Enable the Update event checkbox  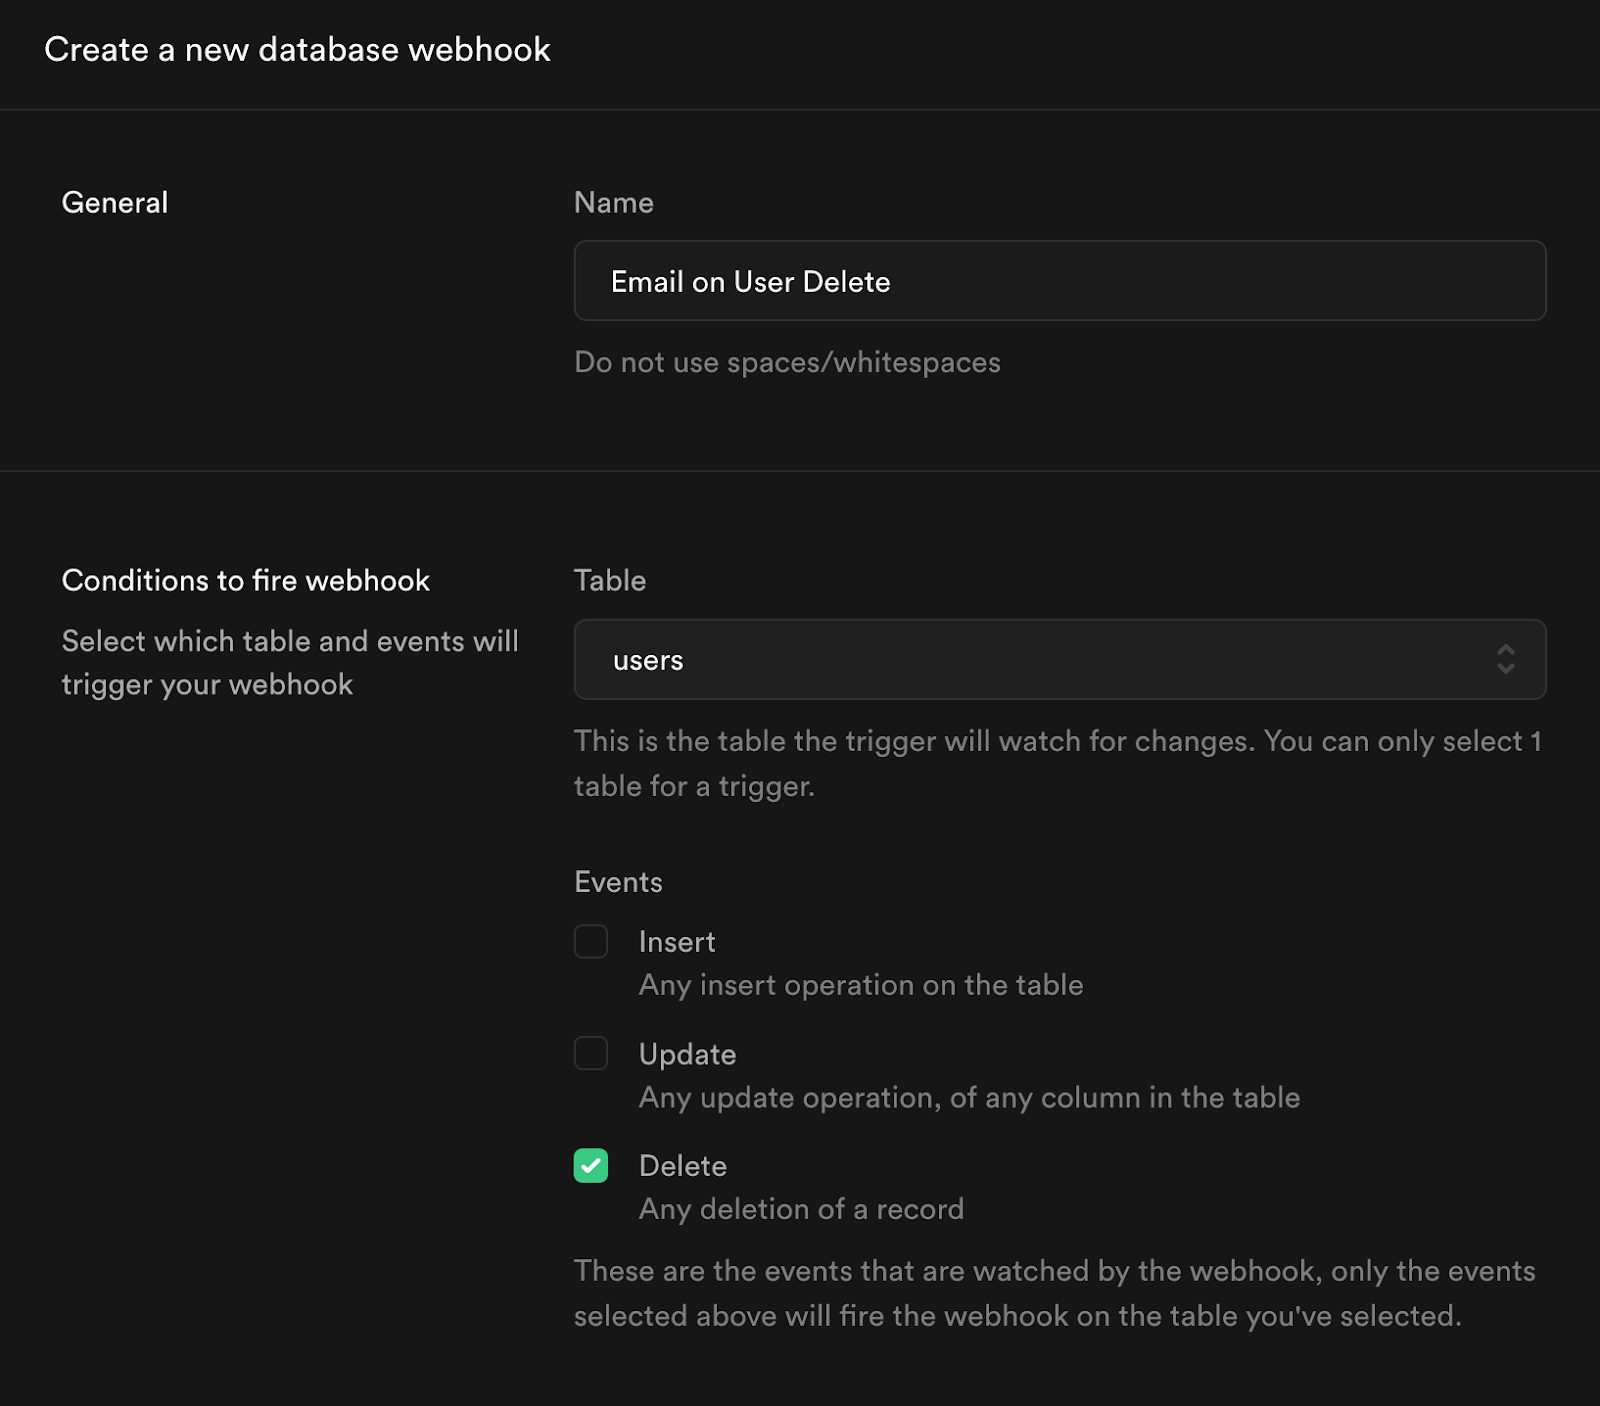click(591, 1053)
